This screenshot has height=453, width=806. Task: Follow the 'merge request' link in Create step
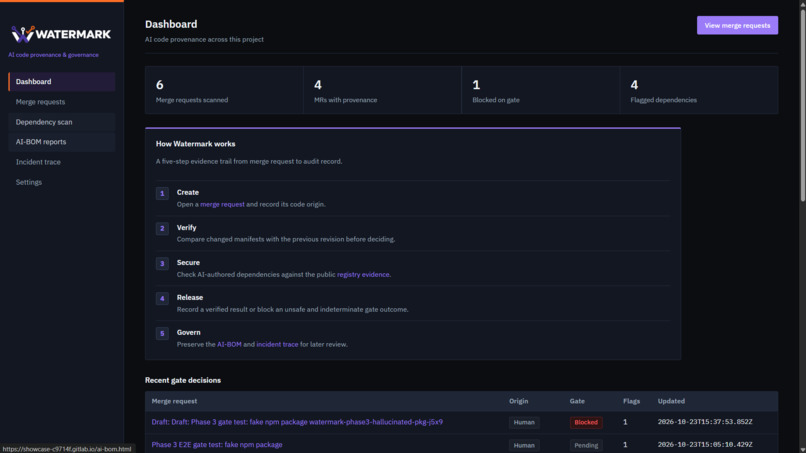tap(222, 204)
